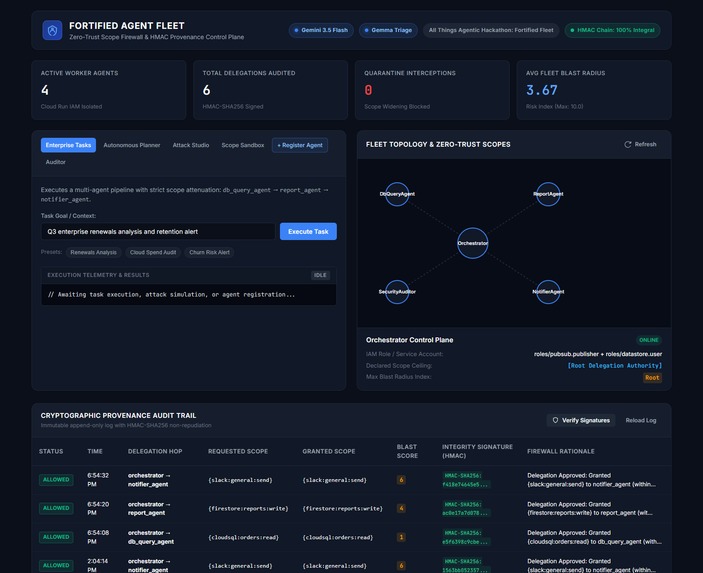
Task: Click the Quarantine Interceptions value 0
Action: point(368,90)
